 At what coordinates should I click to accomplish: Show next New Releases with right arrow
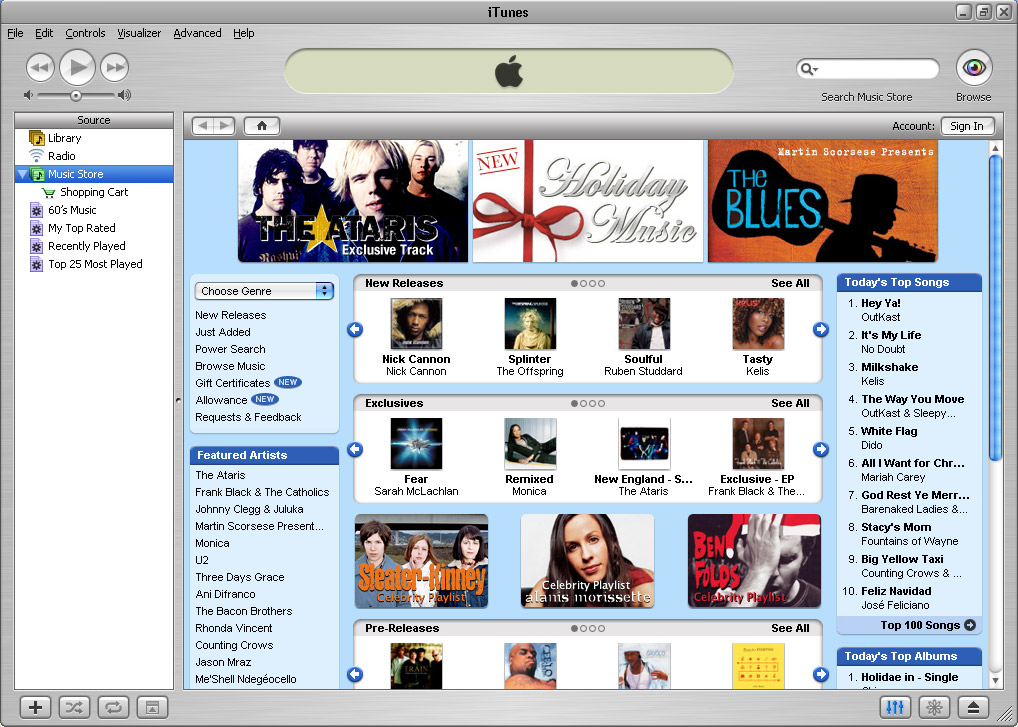coord(821,330)
